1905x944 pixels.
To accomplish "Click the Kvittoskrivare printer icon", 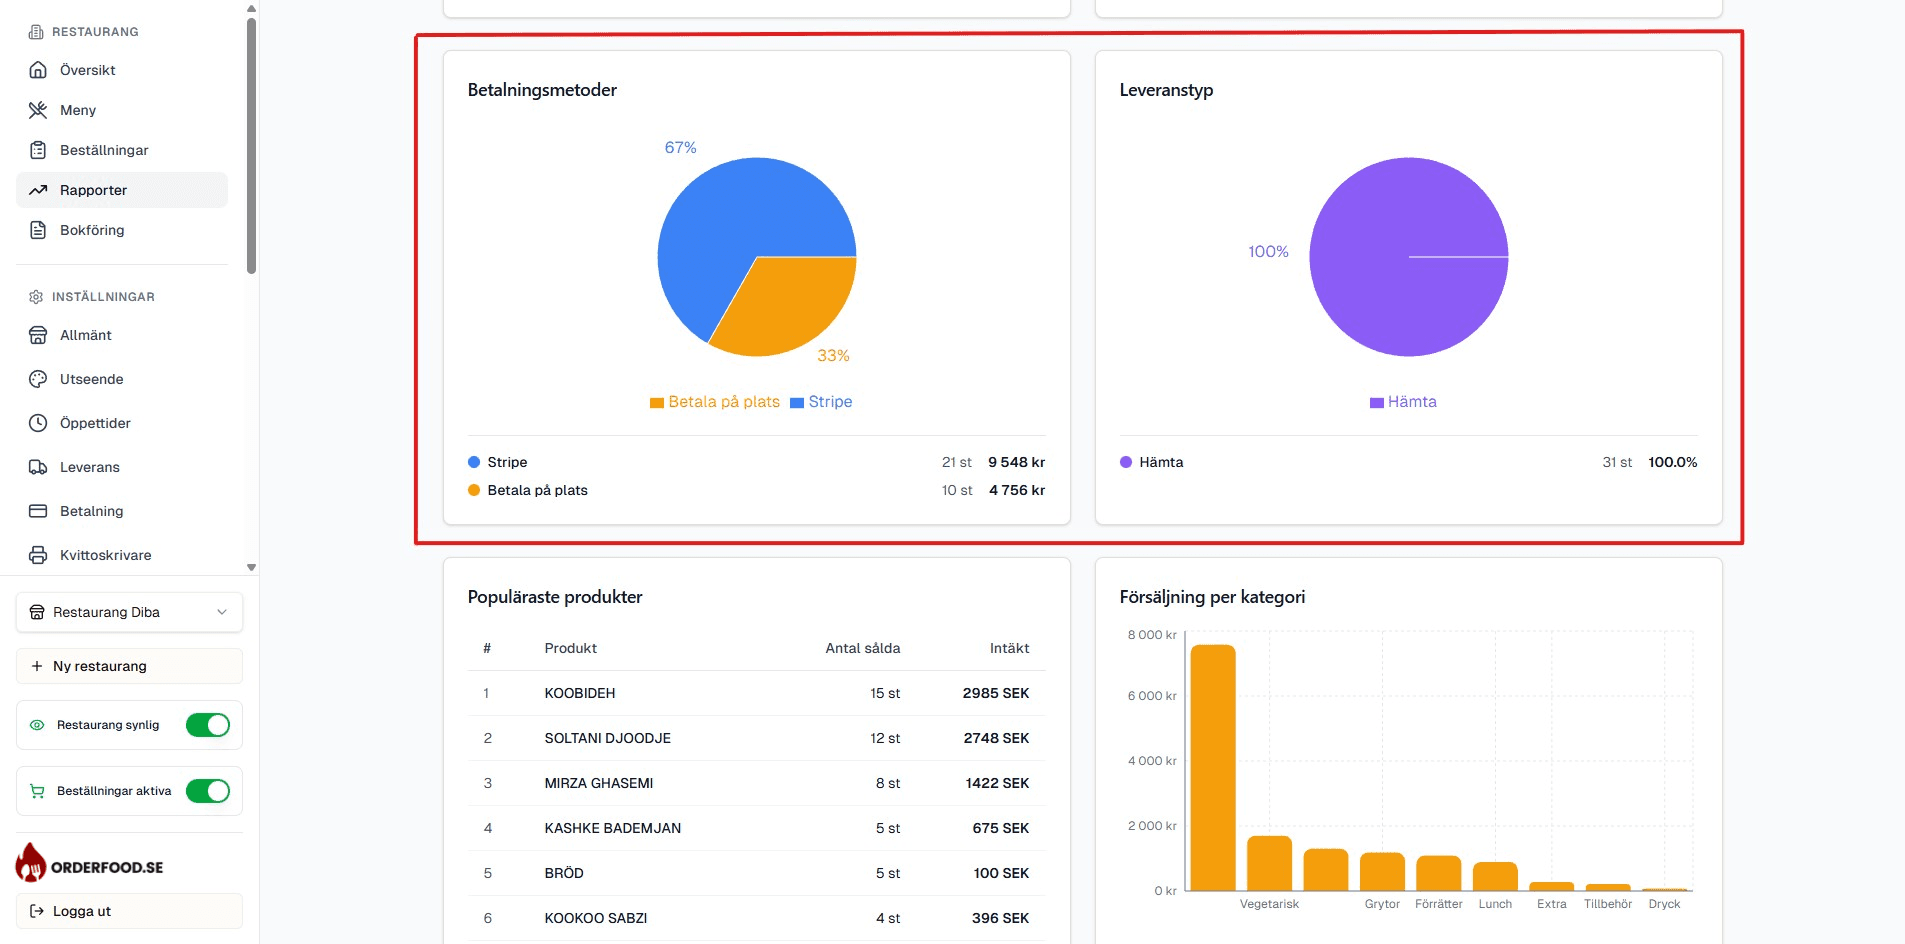I will pos(38,555).
